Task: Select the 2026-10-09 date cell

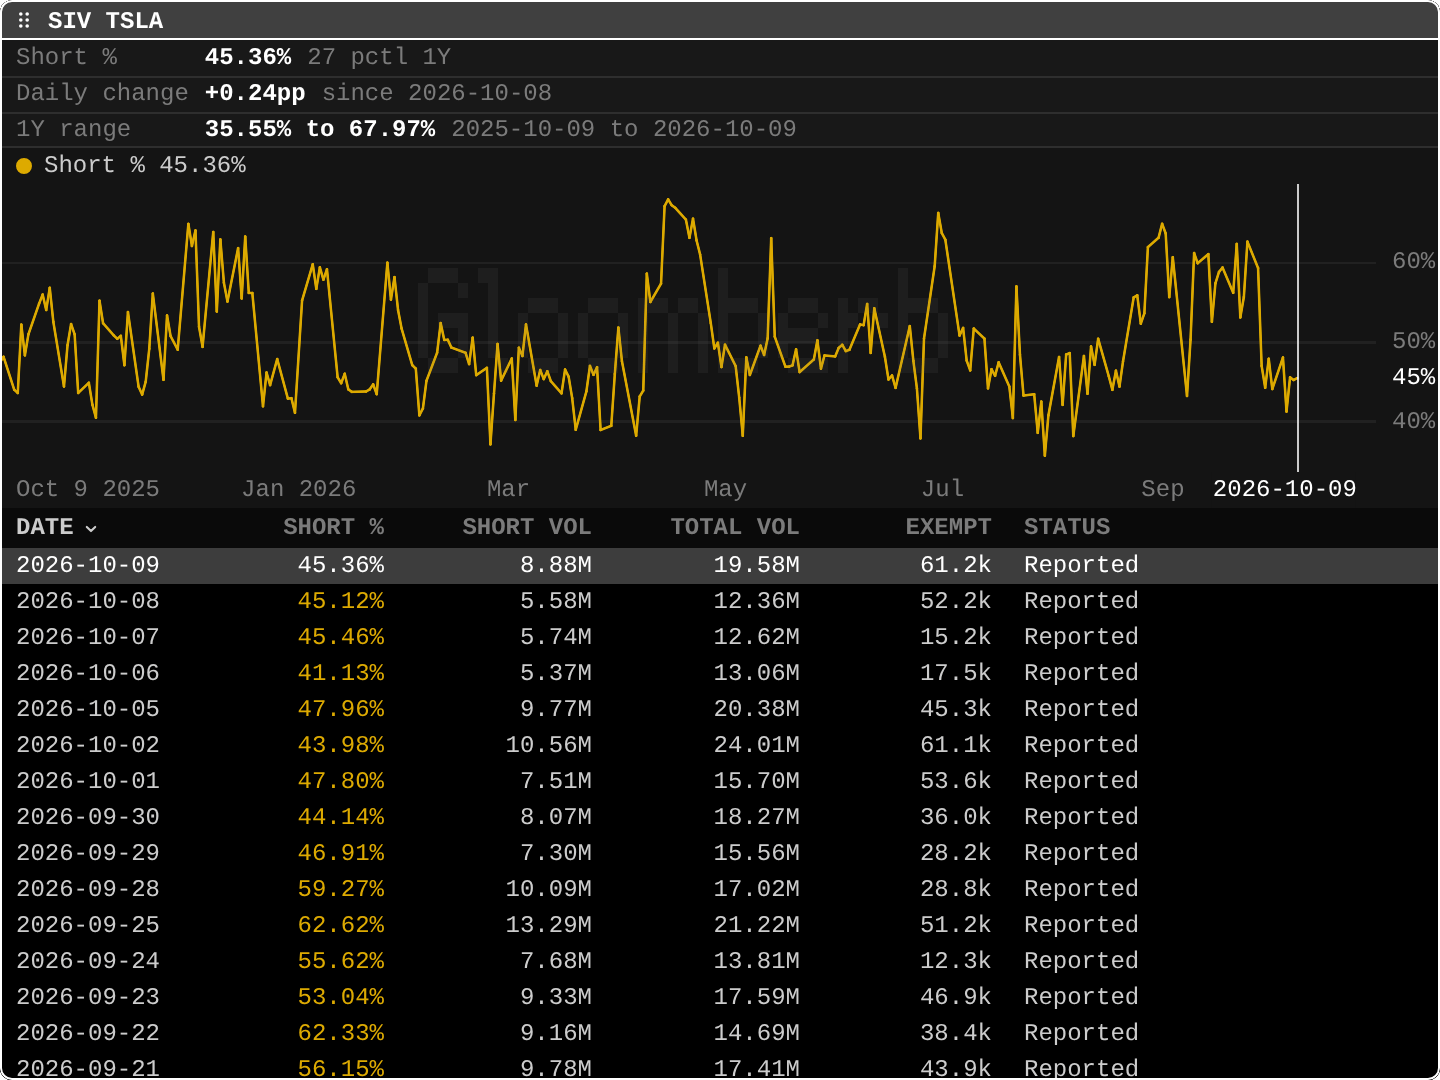Action: pyautogui.click(x=88, y=565)
